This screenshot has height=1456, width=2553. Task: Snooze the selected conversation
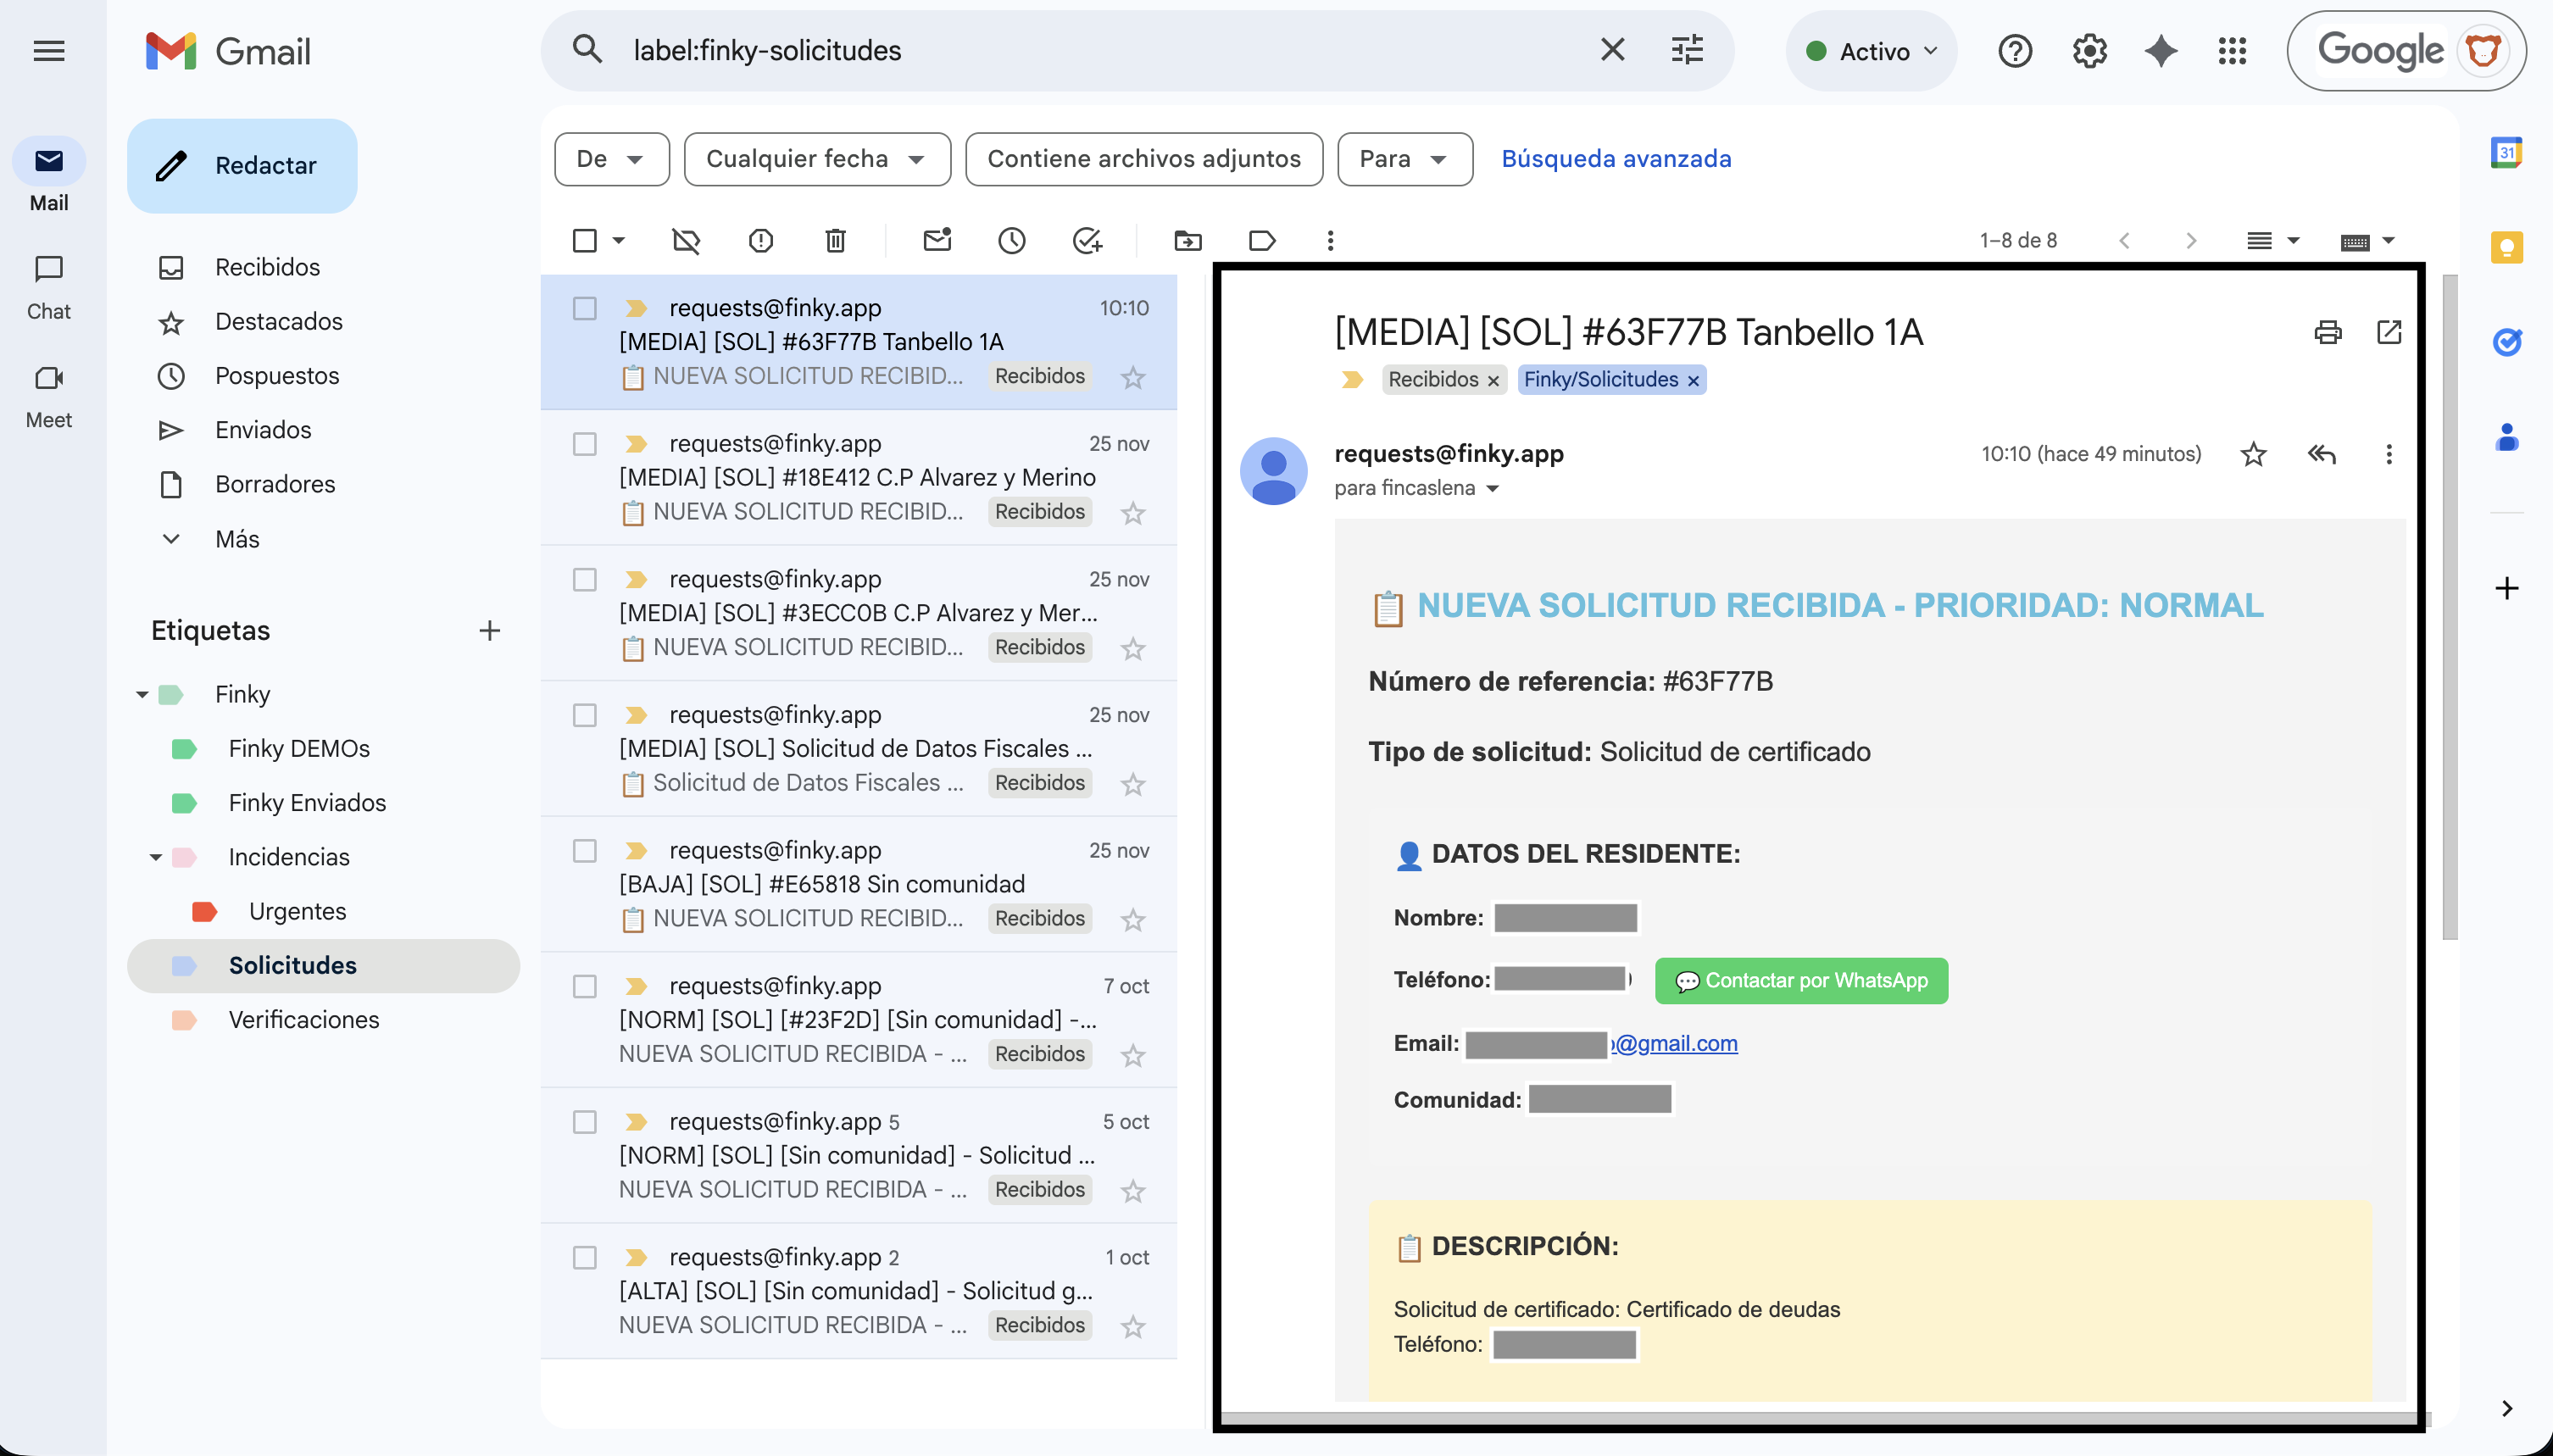(1012, 240)
